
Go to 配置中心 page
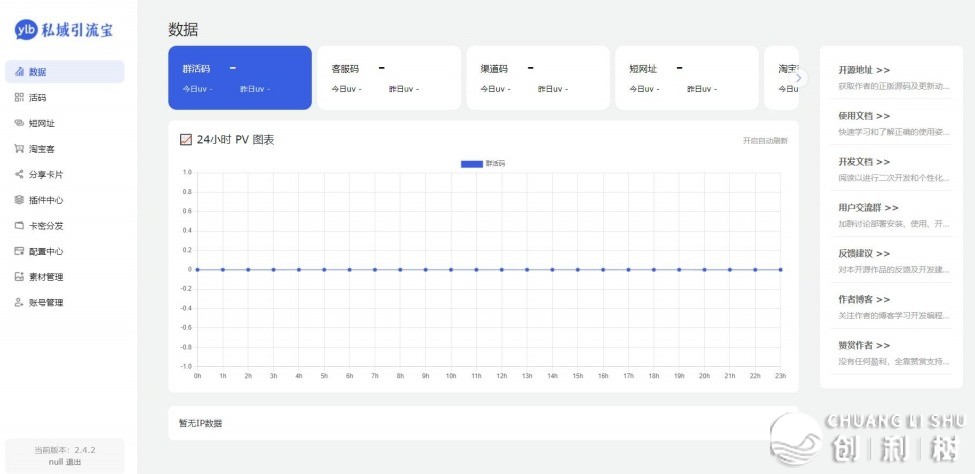coord(65,251)
